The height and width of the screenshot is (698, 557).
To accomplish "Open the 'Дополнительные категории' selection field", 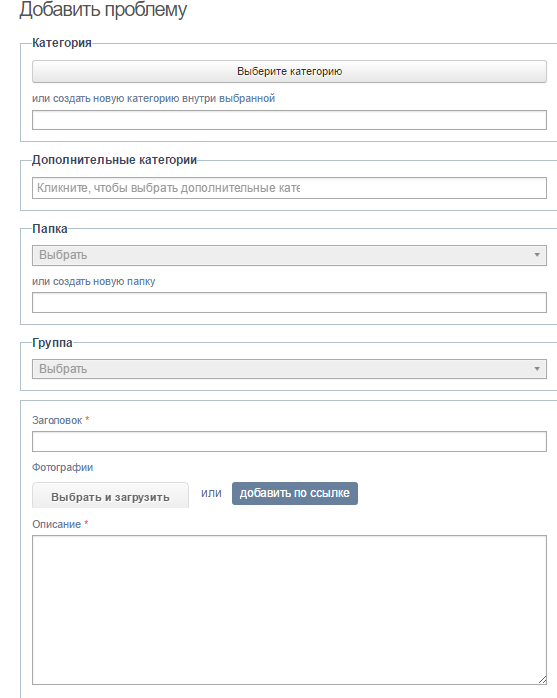I will click(x=289, y=188).
